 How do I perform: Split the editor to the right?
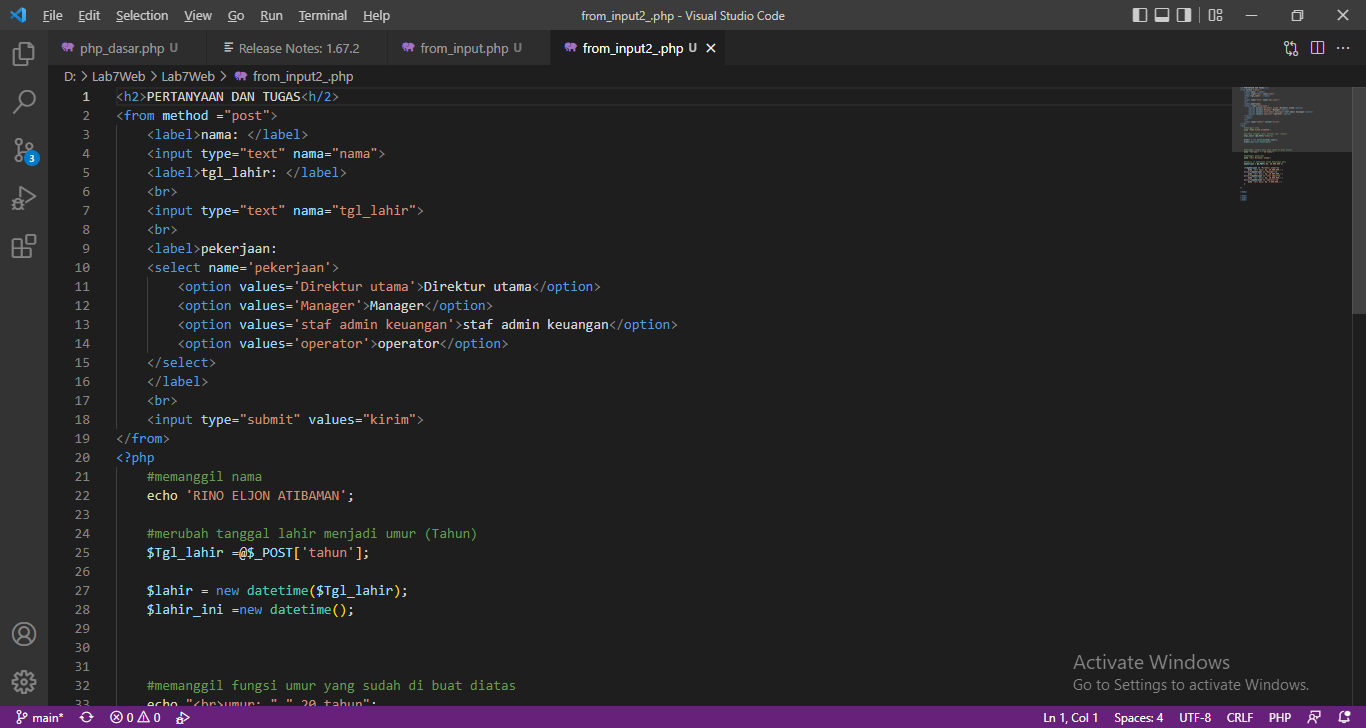(1317, 48)
